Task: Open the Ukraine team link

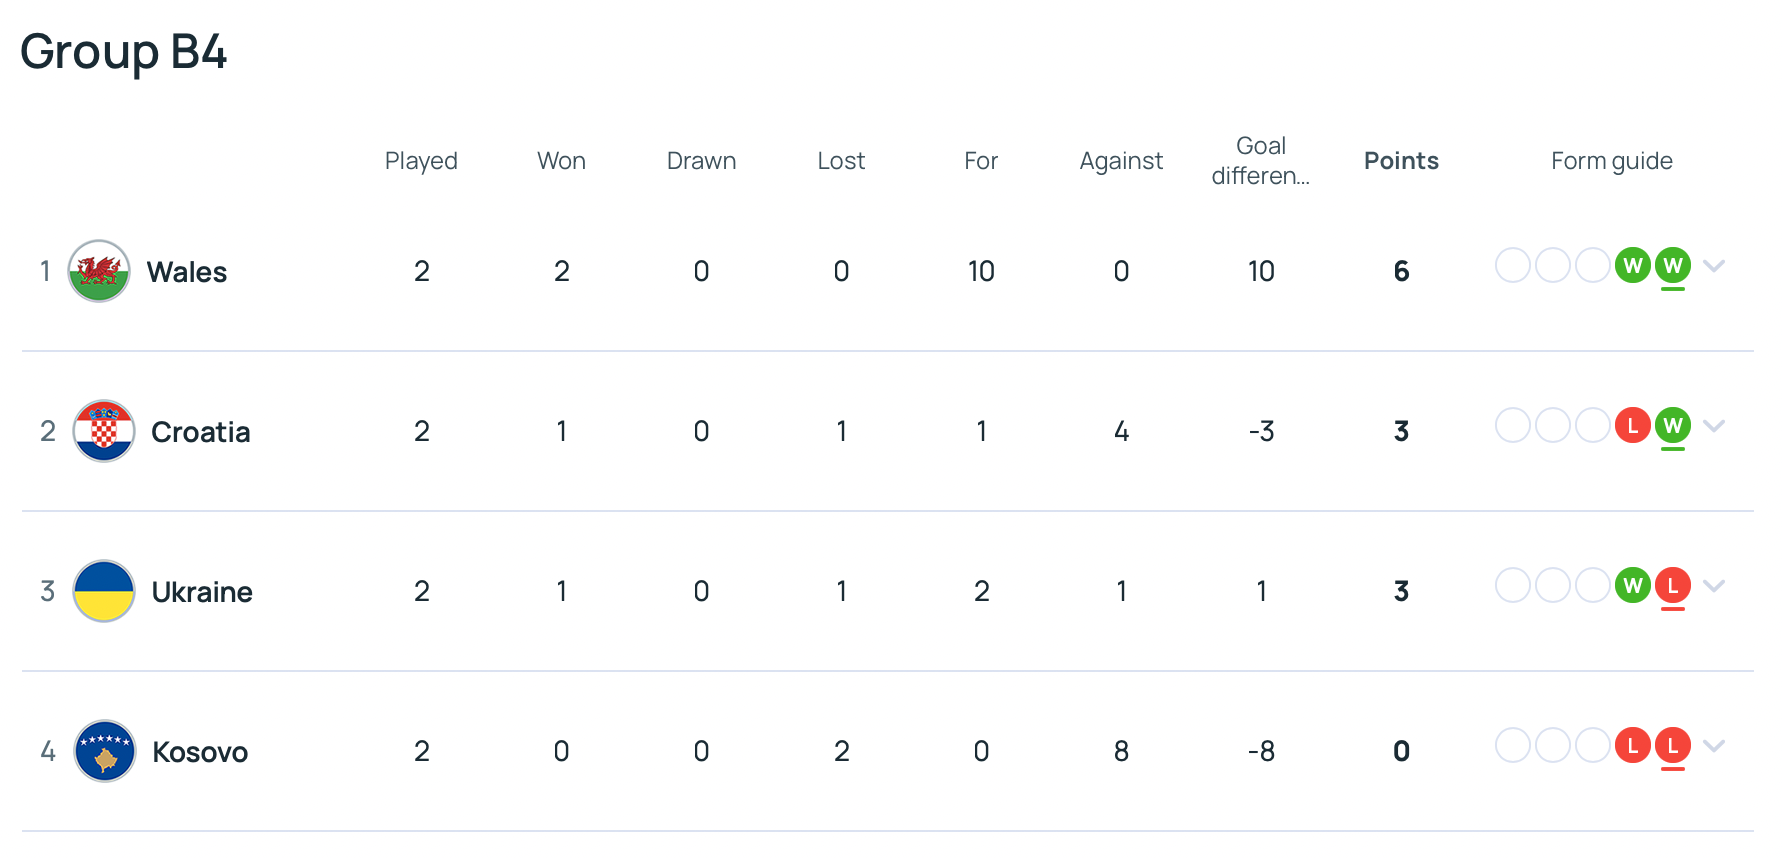Action: [202, 592]
